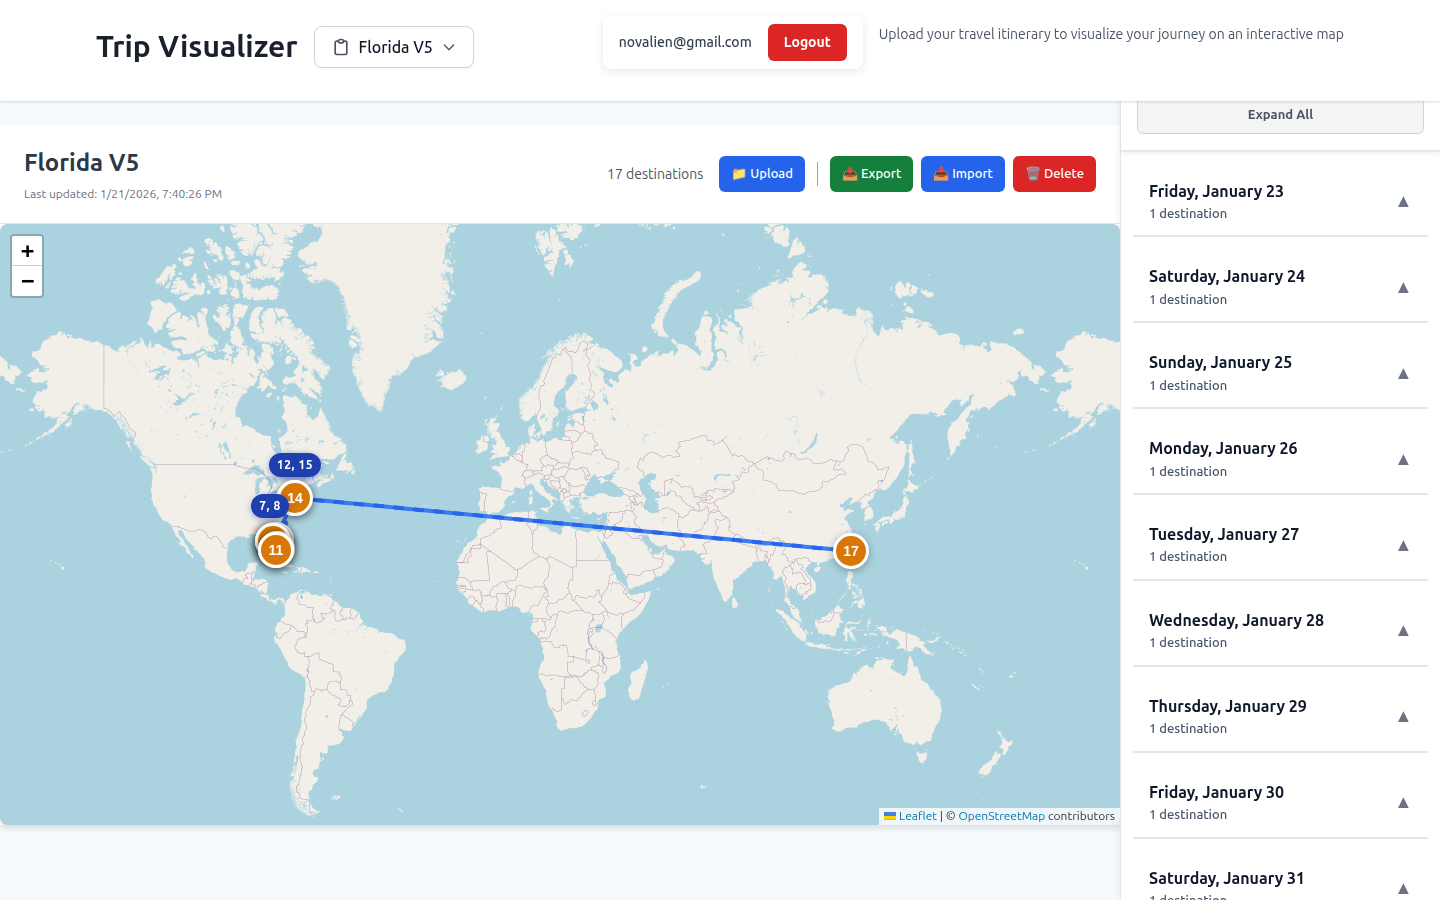
Task: Click the Leaflet flag icon in map attribution
Action: pos(889,816)
